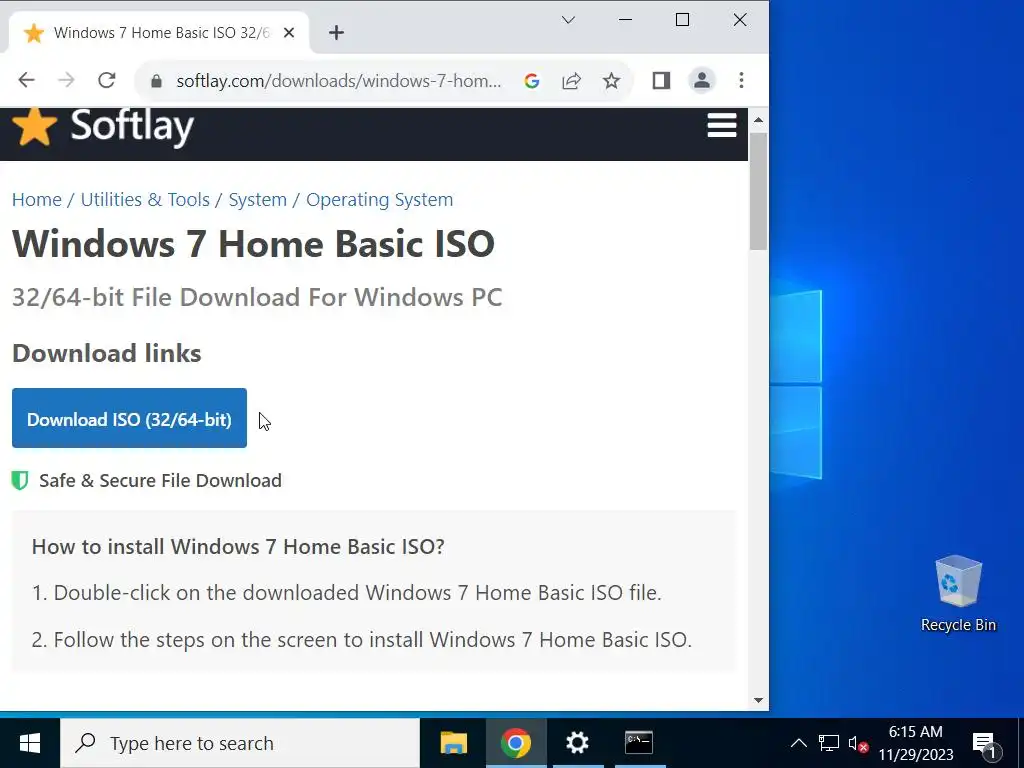Viewport: 1024px width, 768px height.
Task: Share this page icon
Action: coord(571,81)
